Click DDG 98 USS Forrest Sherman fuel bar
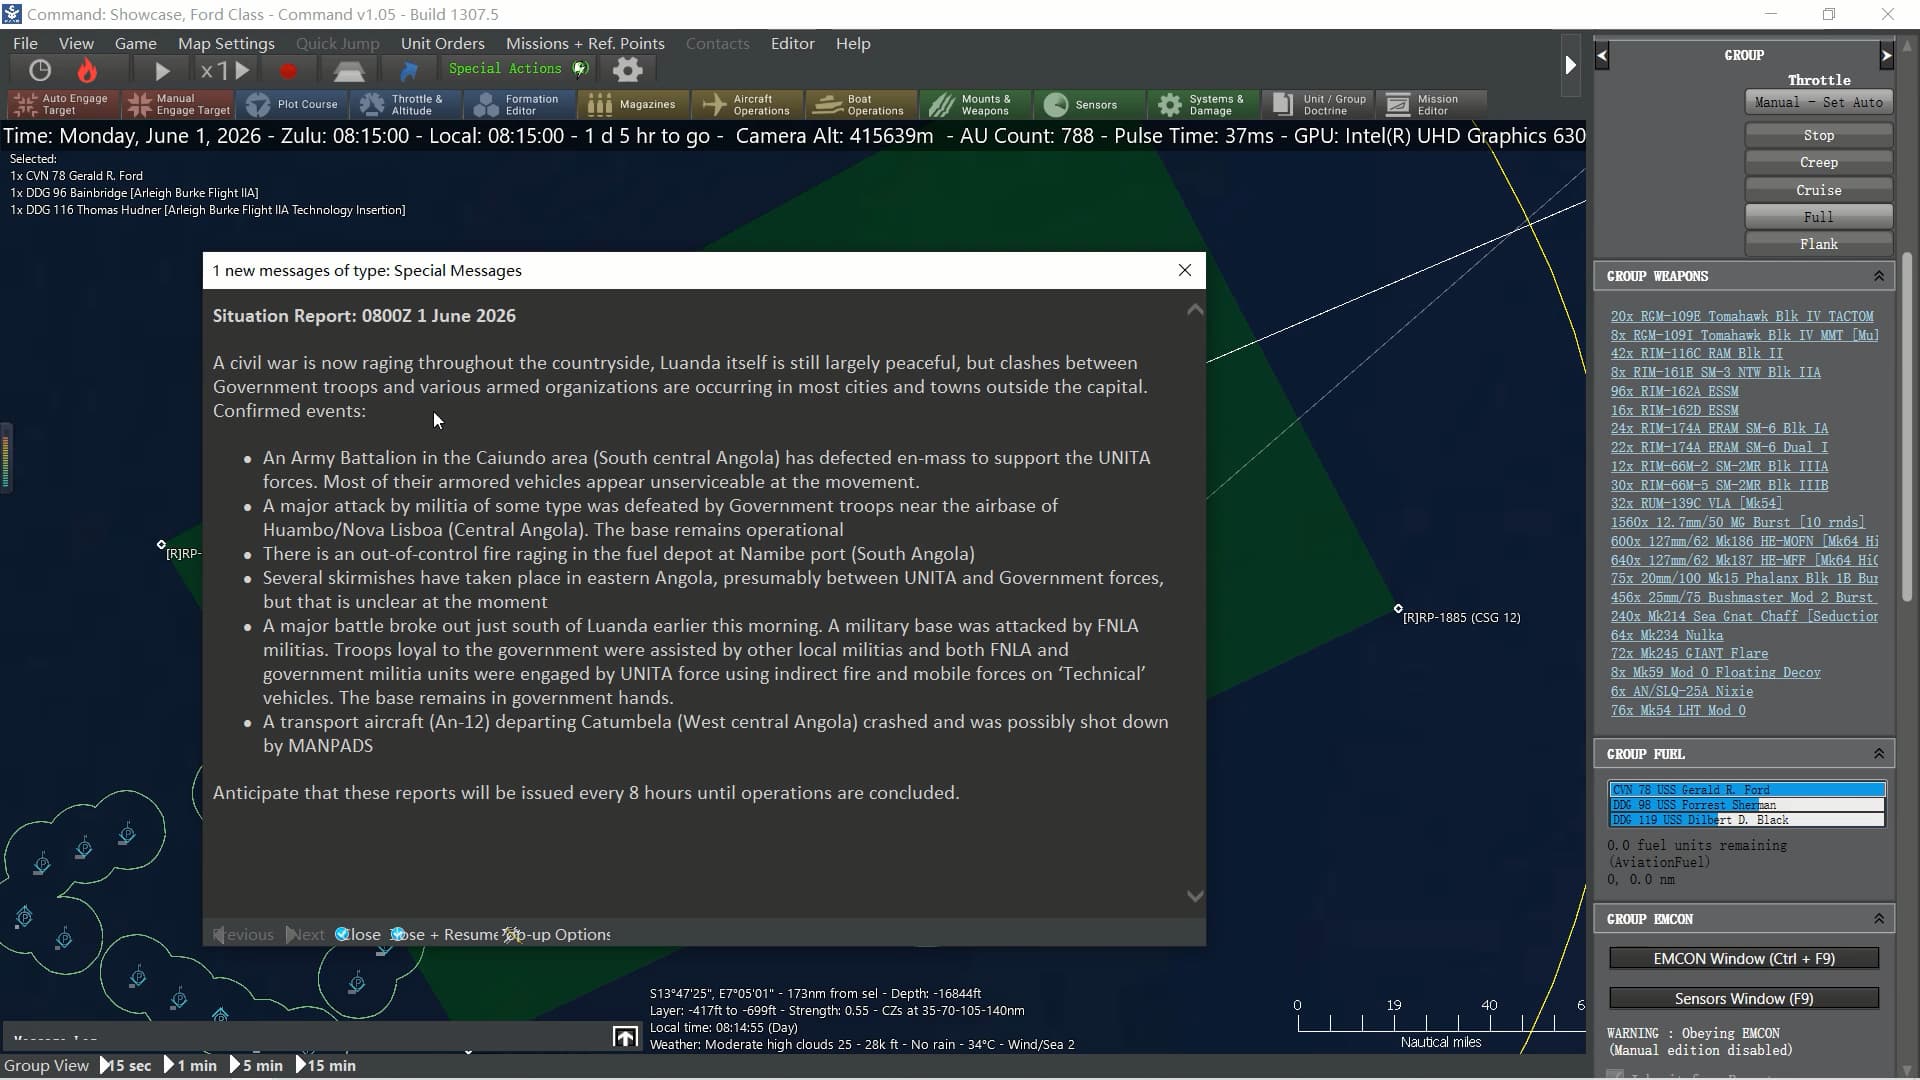Screen dimensions: 1920x1080 (x=1746, y=805)
